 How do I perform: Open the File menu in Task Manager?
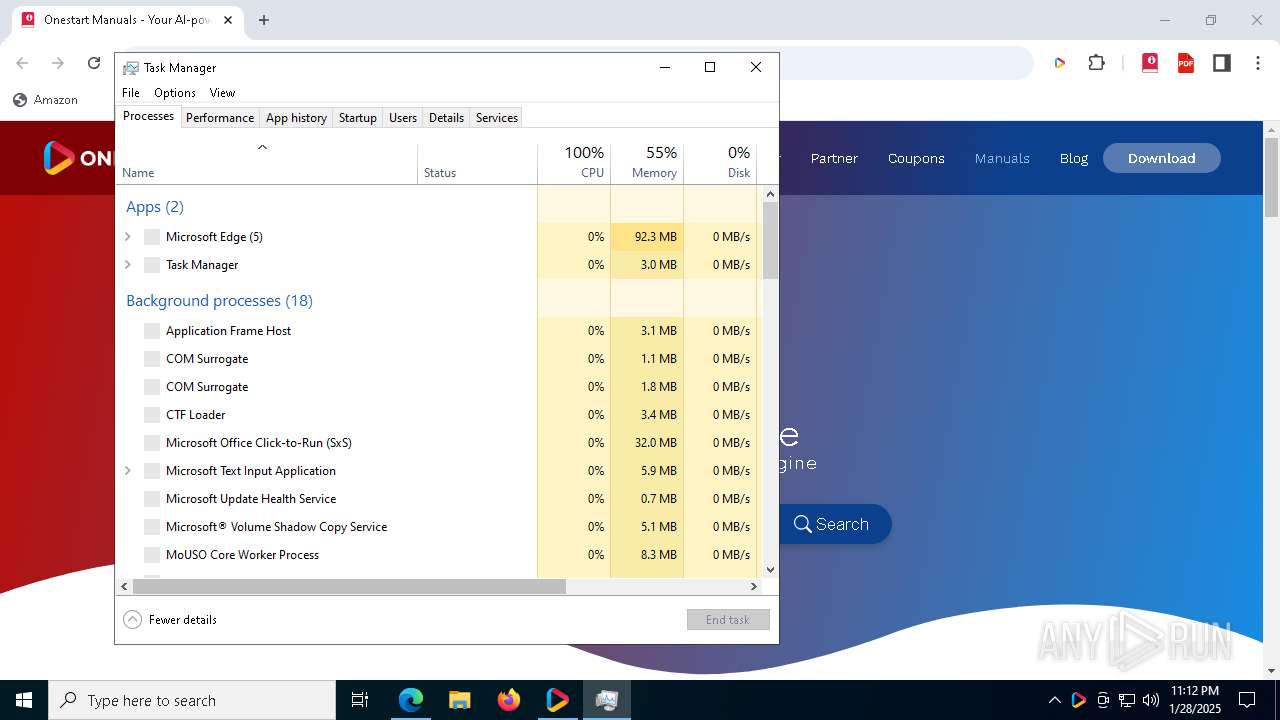click(131, 93)
